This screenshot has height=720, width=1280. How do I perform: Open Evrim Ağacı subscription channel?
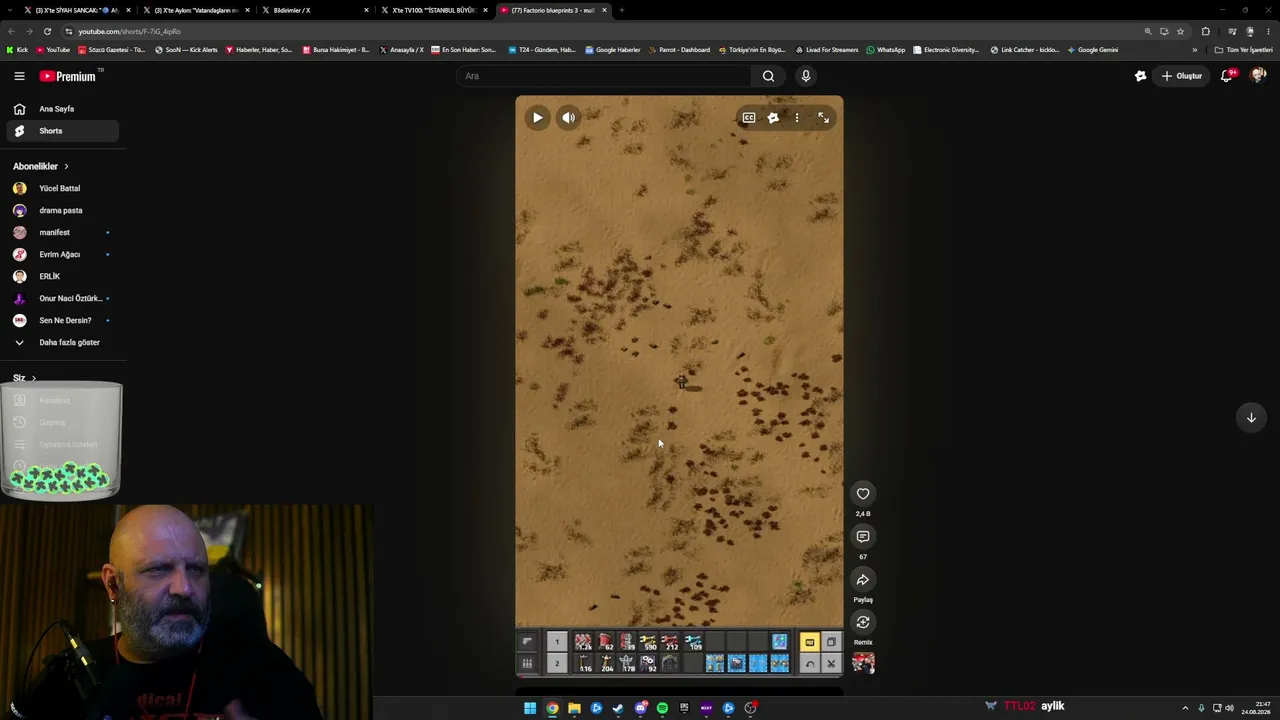coord(62,254)
